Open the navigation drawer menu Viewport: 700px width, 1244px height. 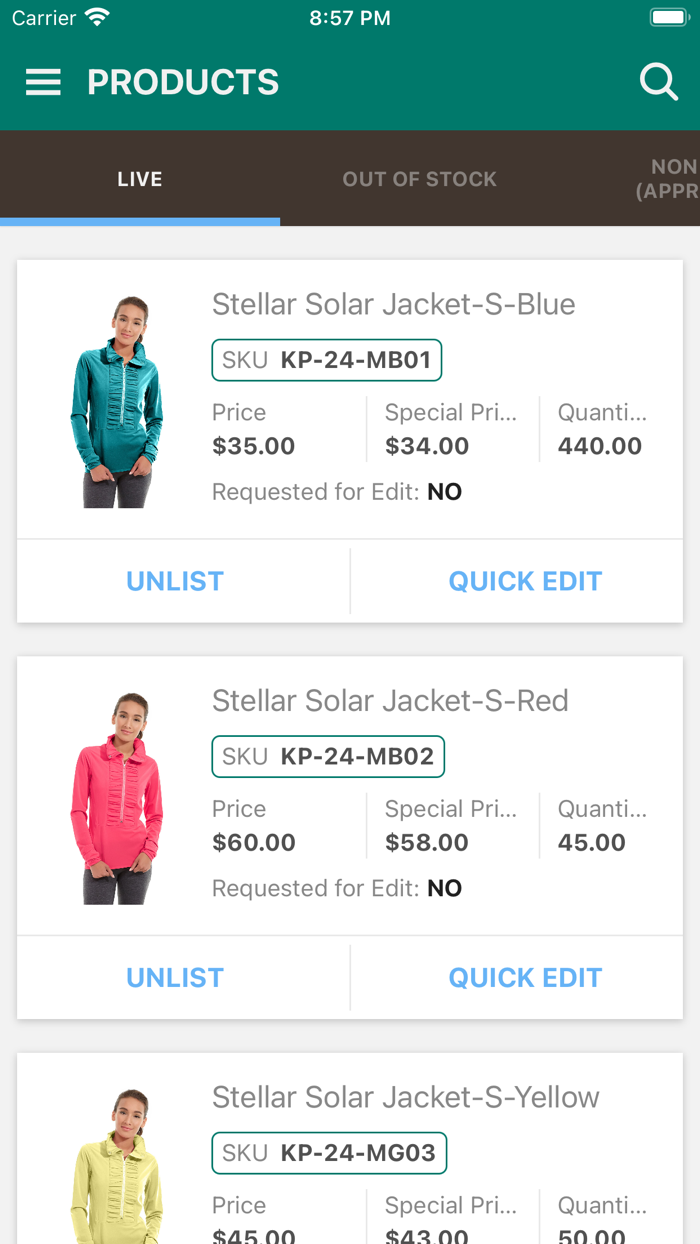(42, 82)
